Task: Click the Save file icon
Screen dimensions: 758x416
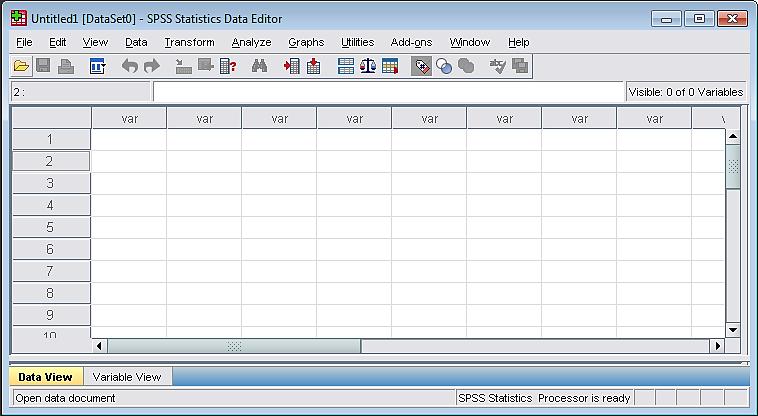Action: point(44,66)
